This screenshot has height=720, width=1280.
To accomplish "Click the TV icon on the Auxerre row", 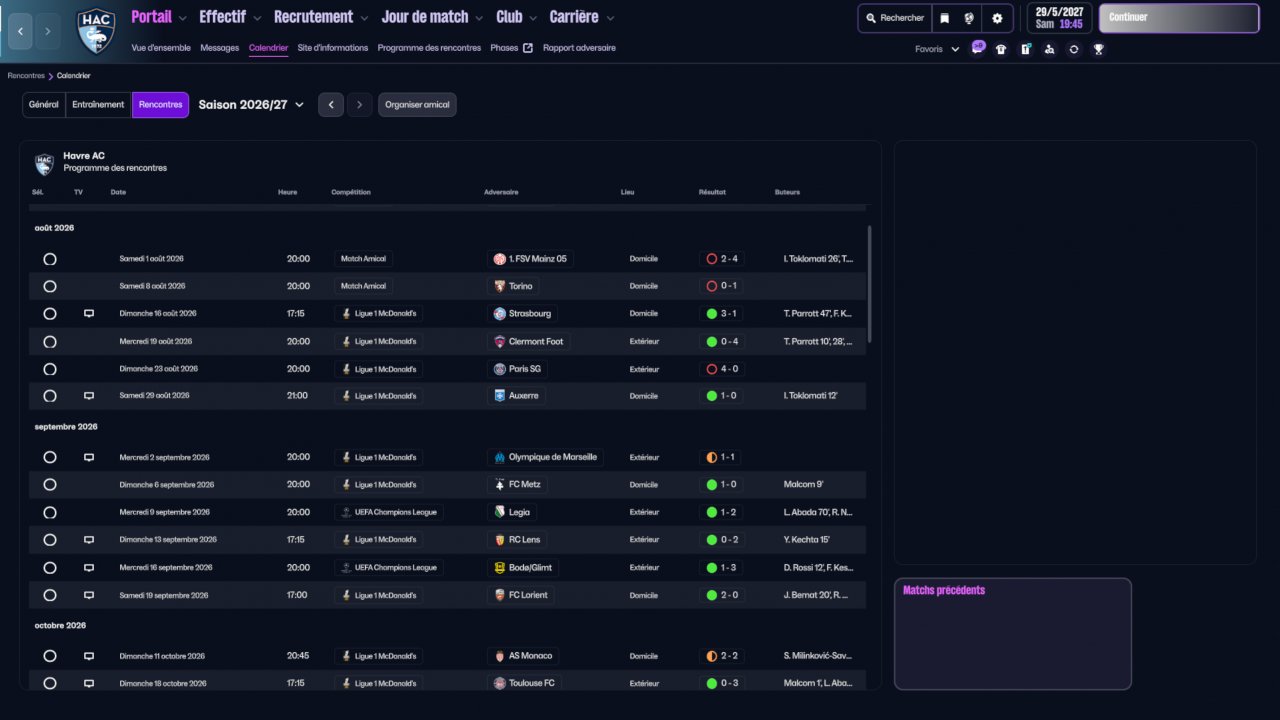I will pyautogui.click(x=89, y=396).
